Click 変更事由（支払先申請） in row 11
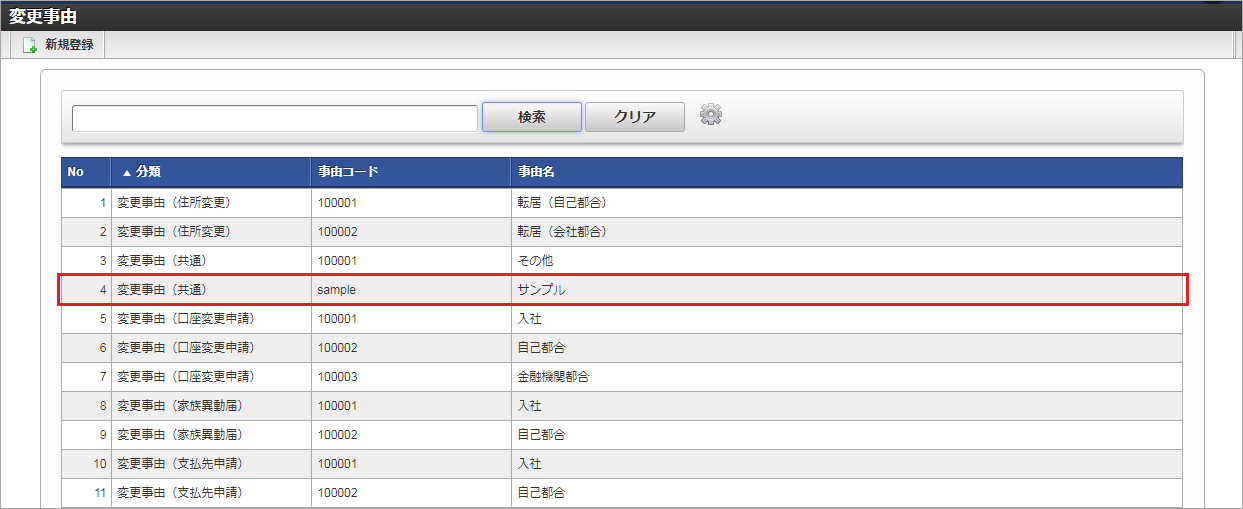This screenshot has height=509, width=1243. [x=180, y=493]
